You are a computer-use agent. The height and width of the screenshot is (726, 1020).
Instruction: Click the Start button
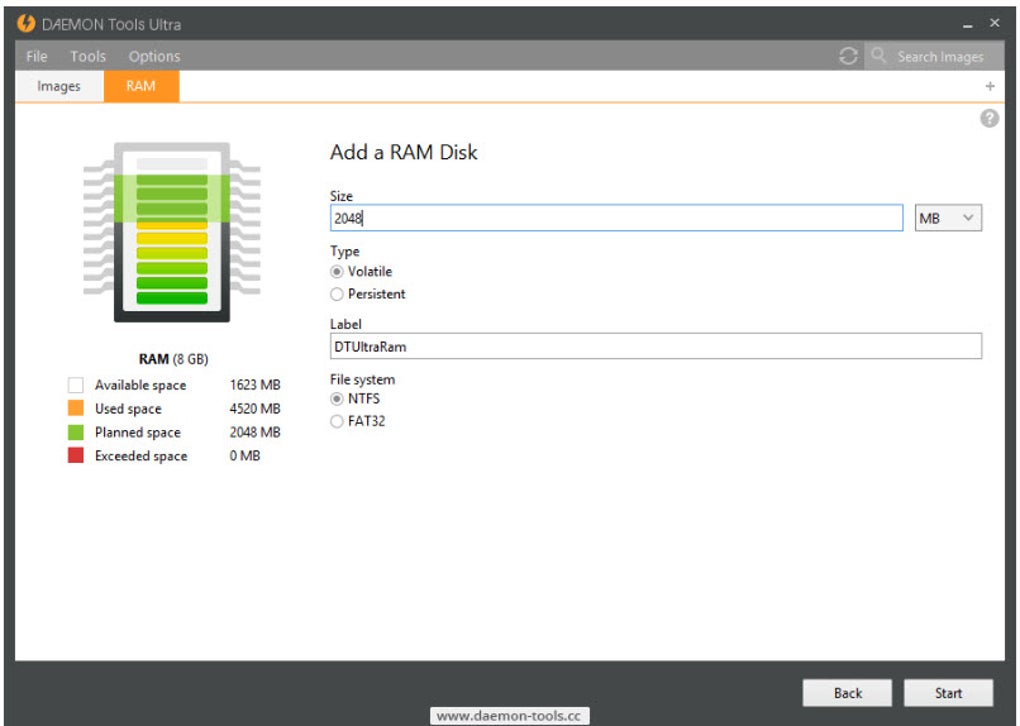coord(948,693)
